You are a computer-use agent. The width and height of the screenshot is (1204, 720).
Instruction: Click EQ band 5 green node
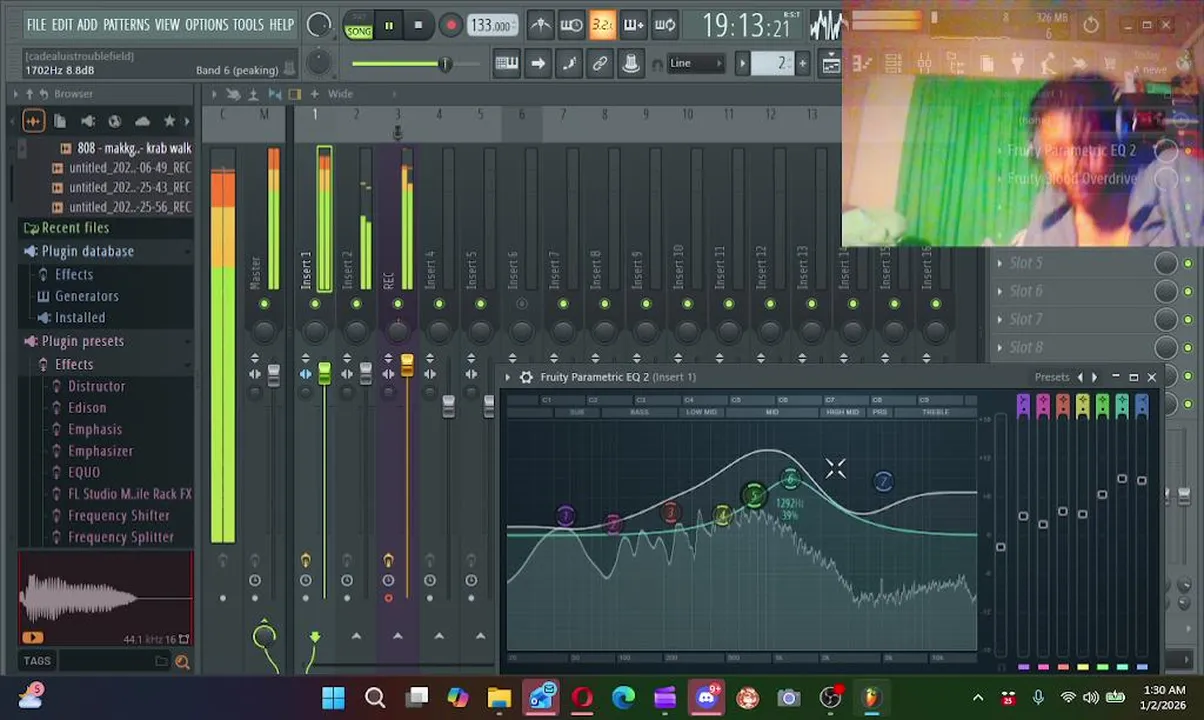click(754, 495)
